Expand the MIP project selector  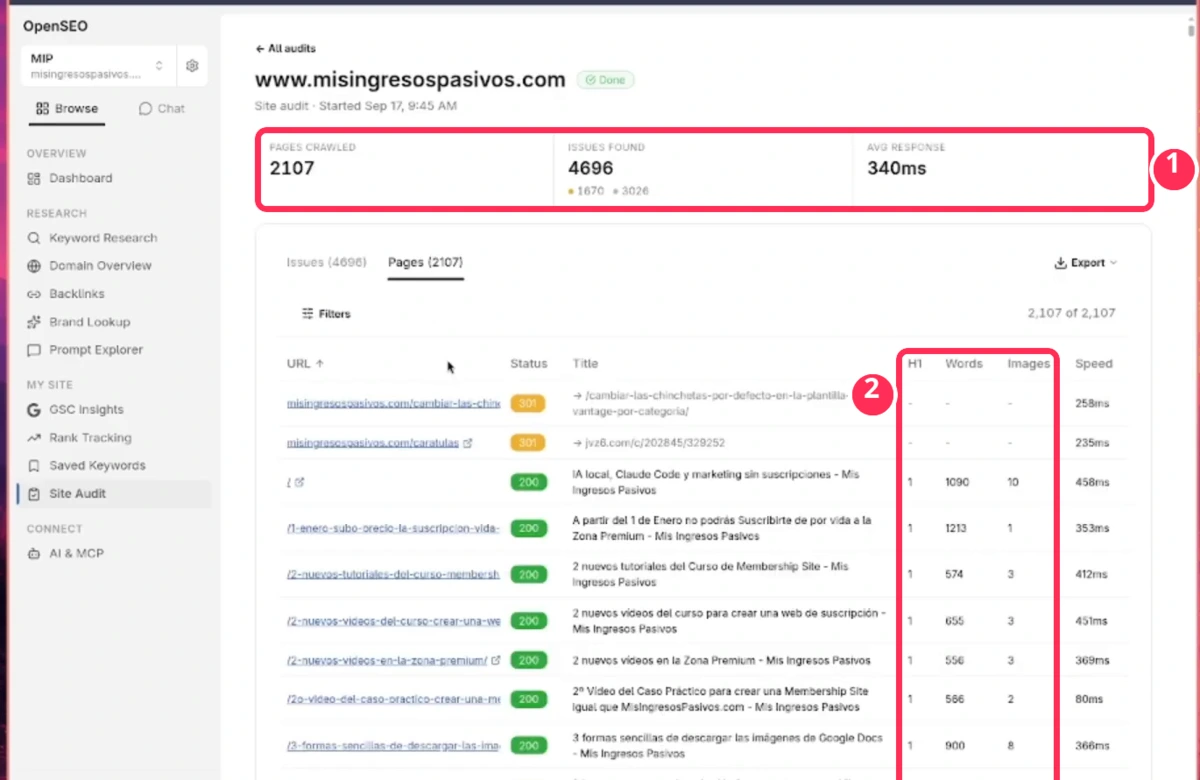pyautogui.click(x=98, y=65)
